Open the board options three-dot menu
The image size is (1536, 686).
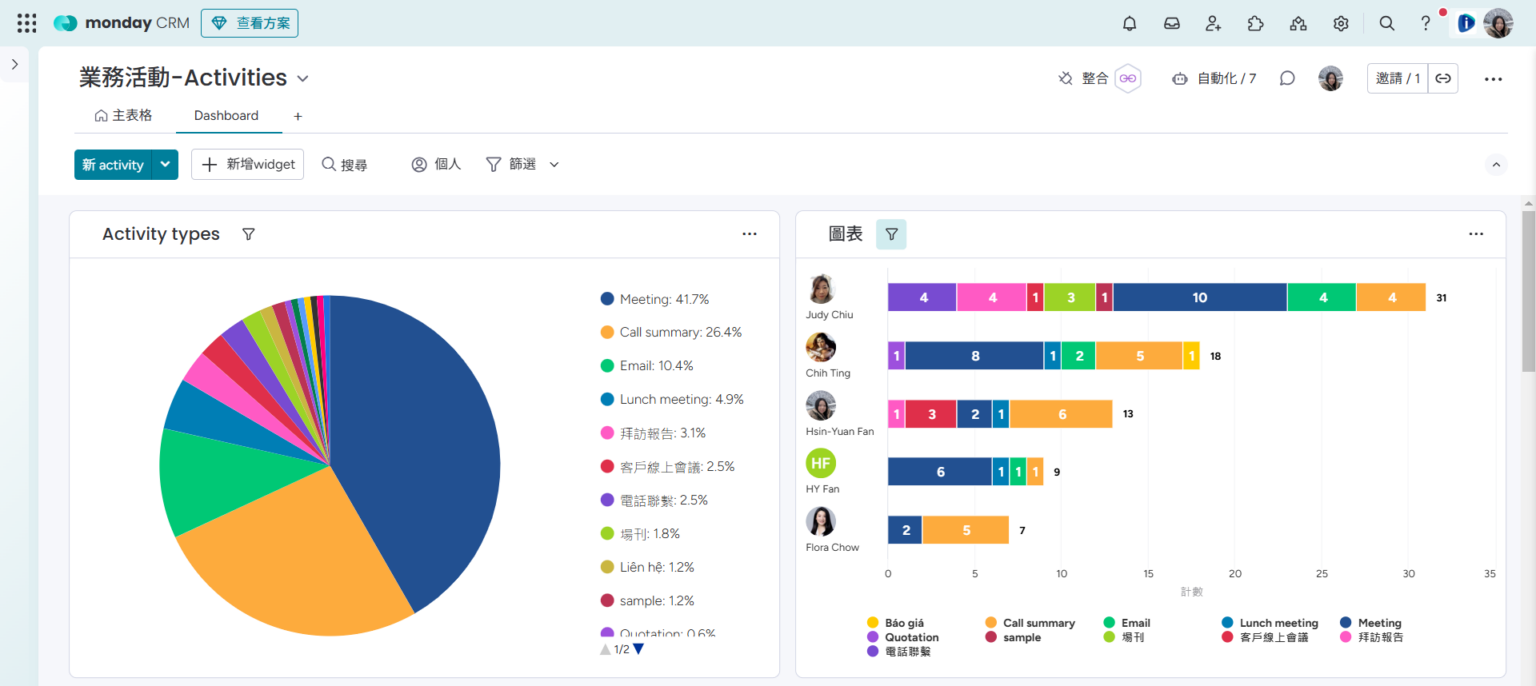(x=1493, y=79)
